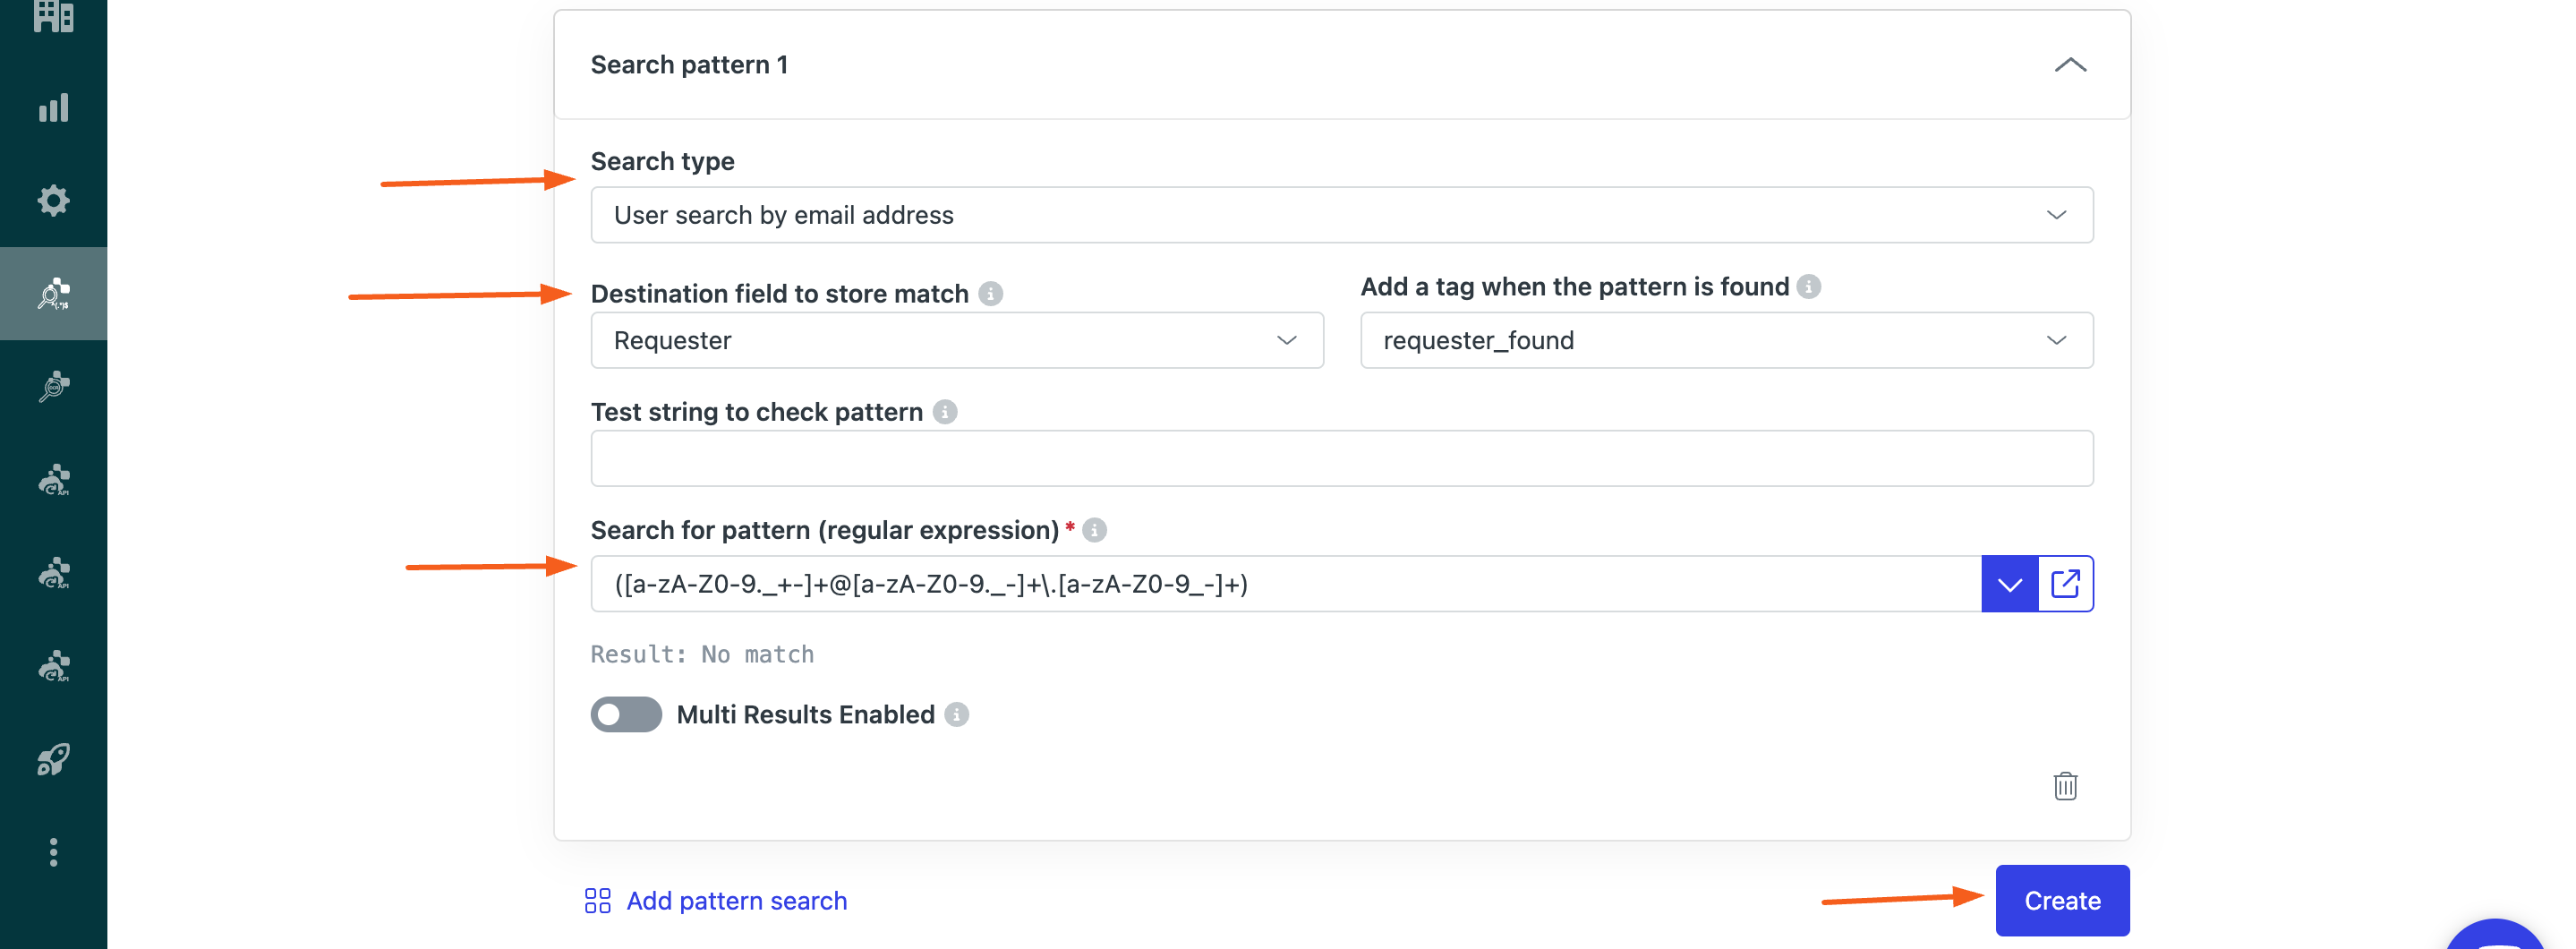2576x949 pixels.
Task: Delete search pattern with trash icon
Action: 2065,785
